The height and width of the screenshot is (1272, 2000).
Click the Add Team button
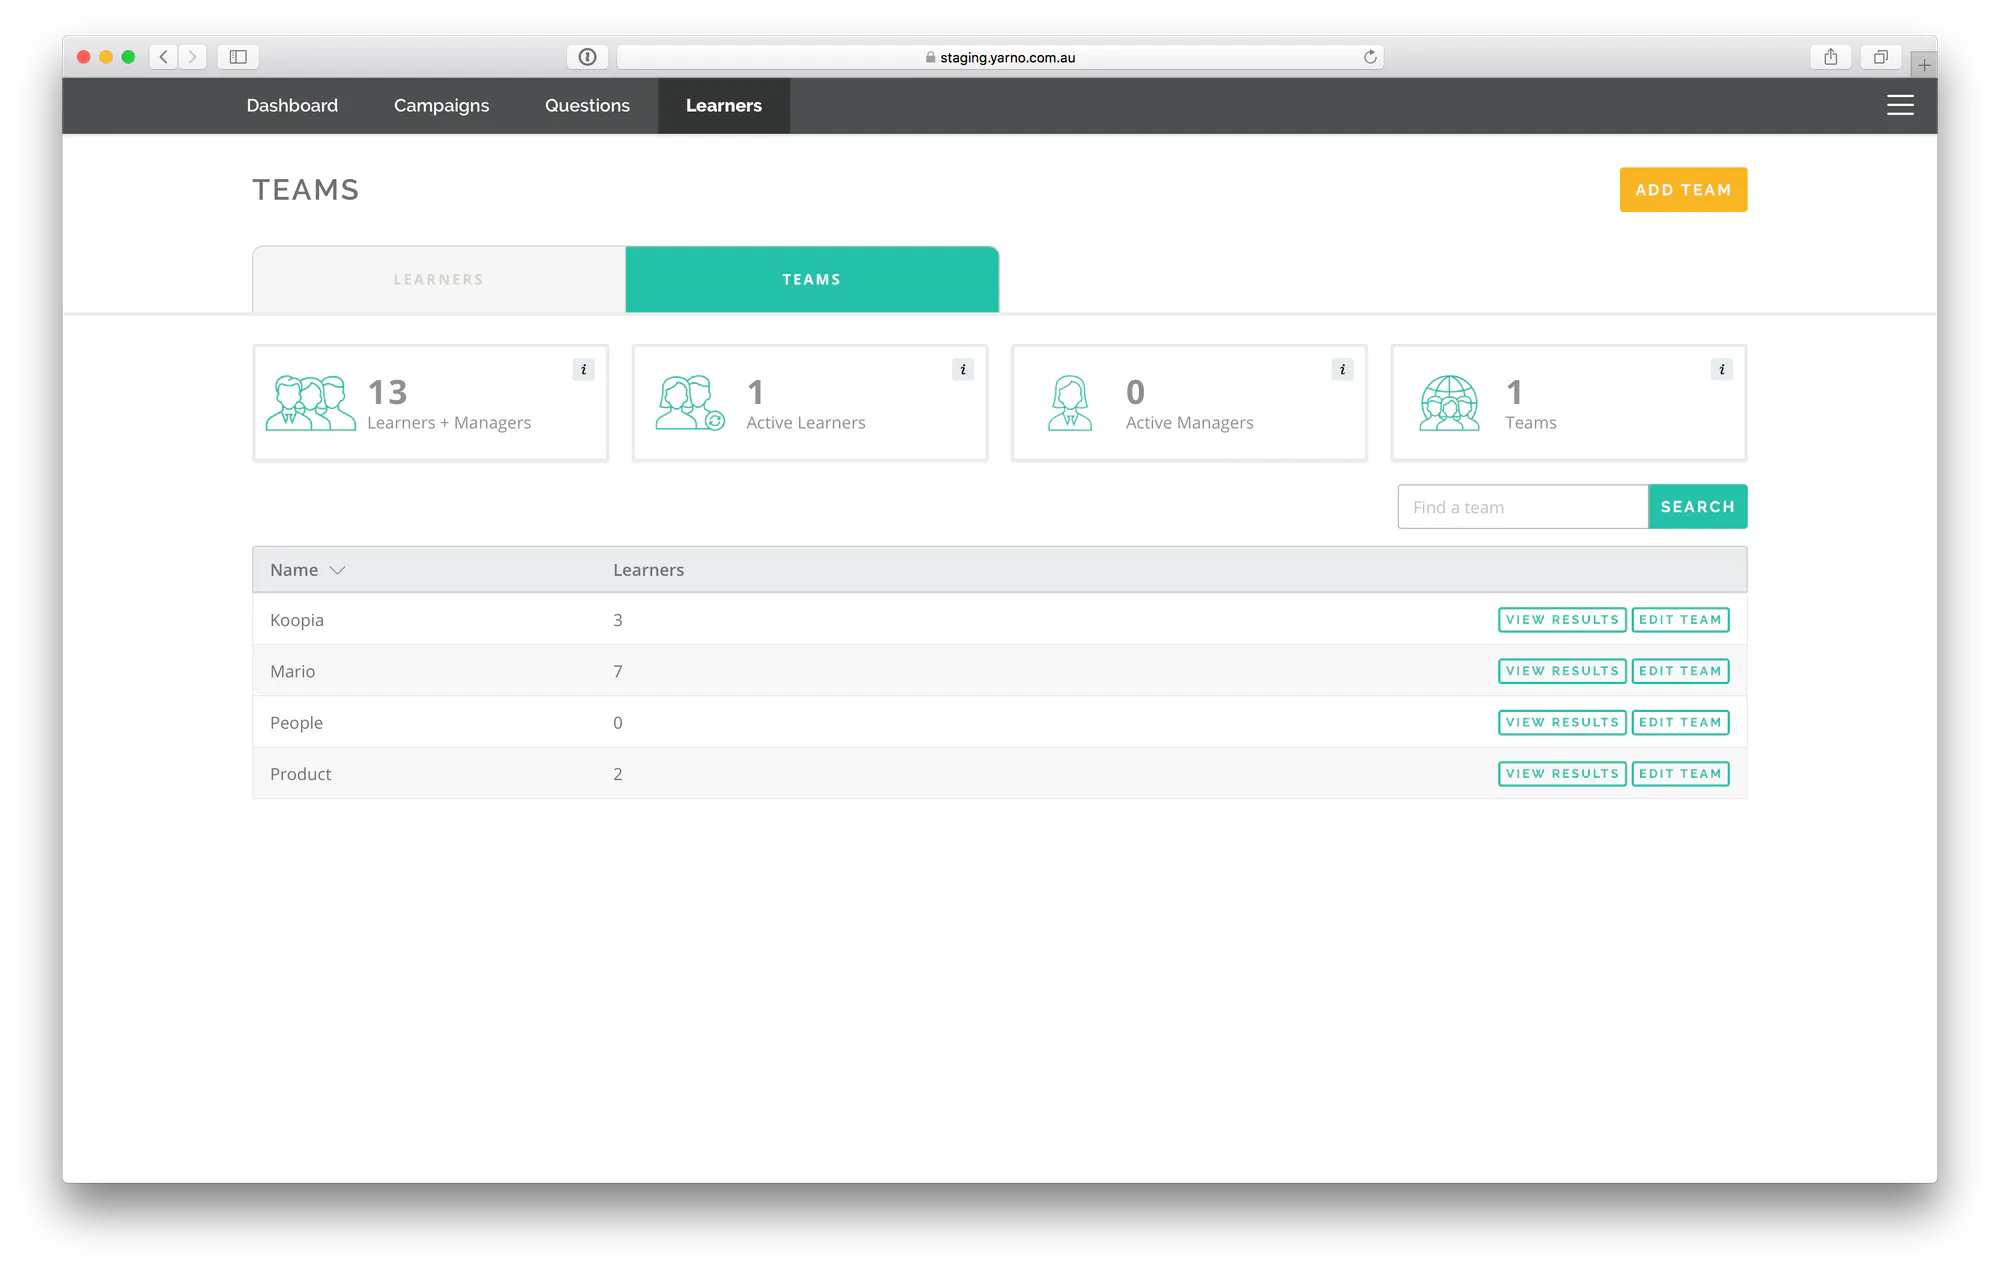pyautogui.click(x=1683, y=189)
